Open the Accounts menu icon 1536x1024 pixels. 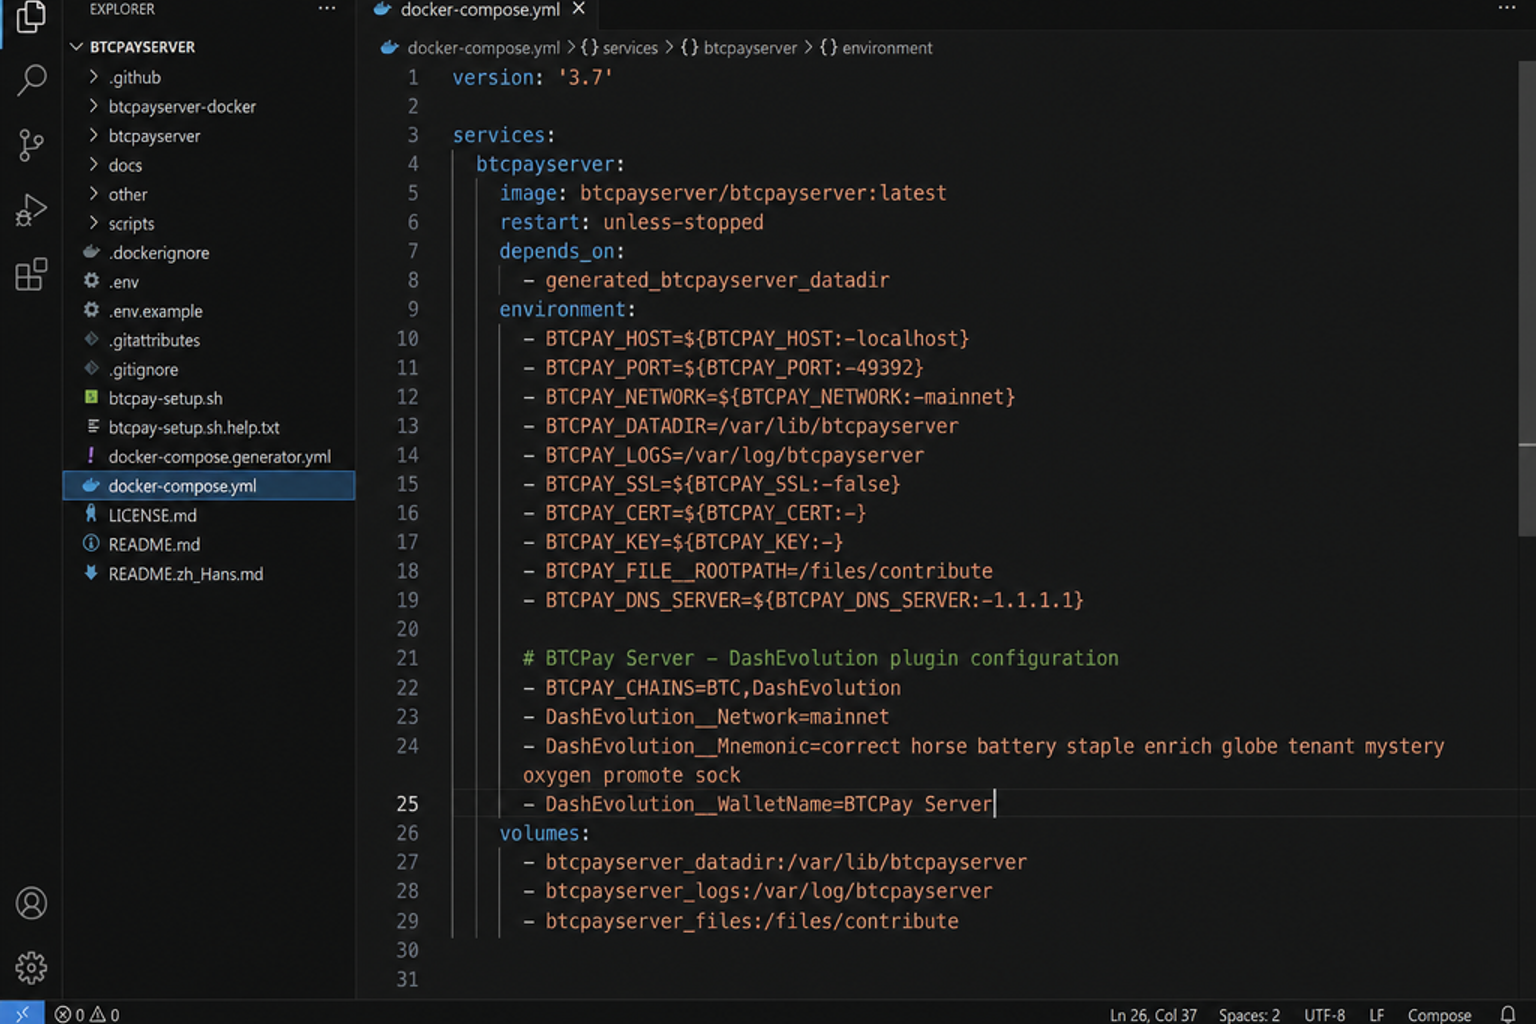(x=31, y=903)
